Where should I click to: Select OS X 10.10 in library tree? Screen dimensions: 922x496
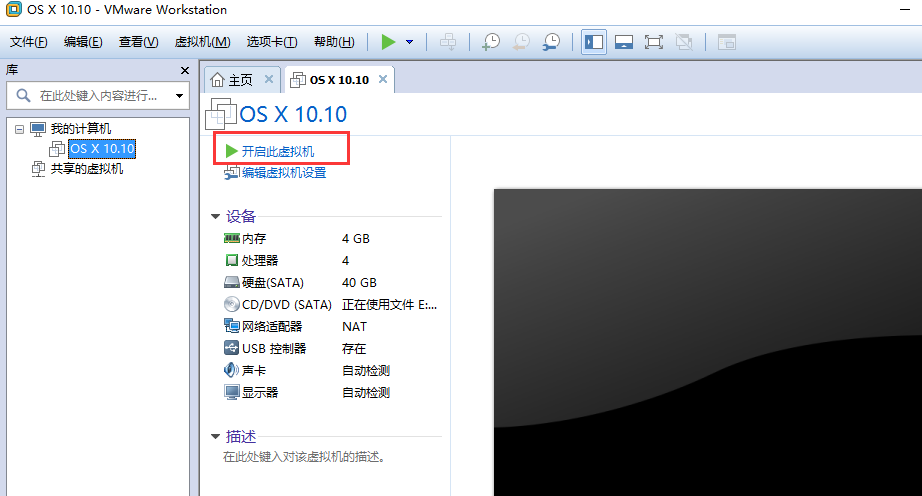coord(102,149)
